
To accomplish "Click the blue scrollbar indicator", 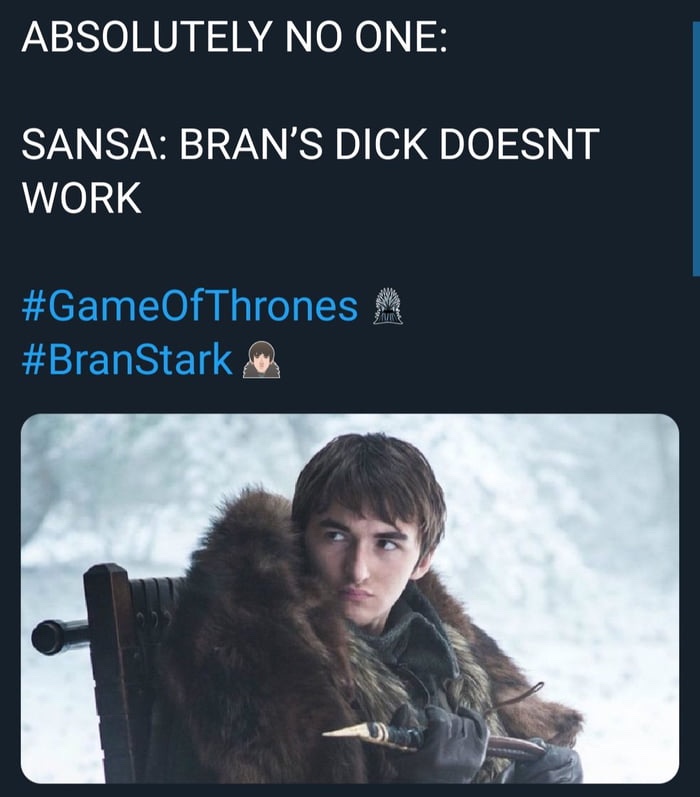I will 696,149.
